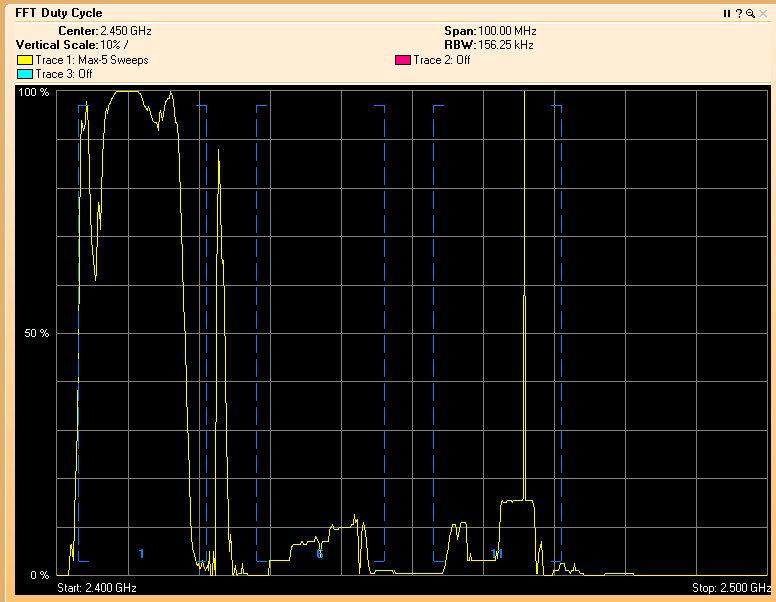Select Wi-Fi channel 11 marker label

(x=497, y=554)
